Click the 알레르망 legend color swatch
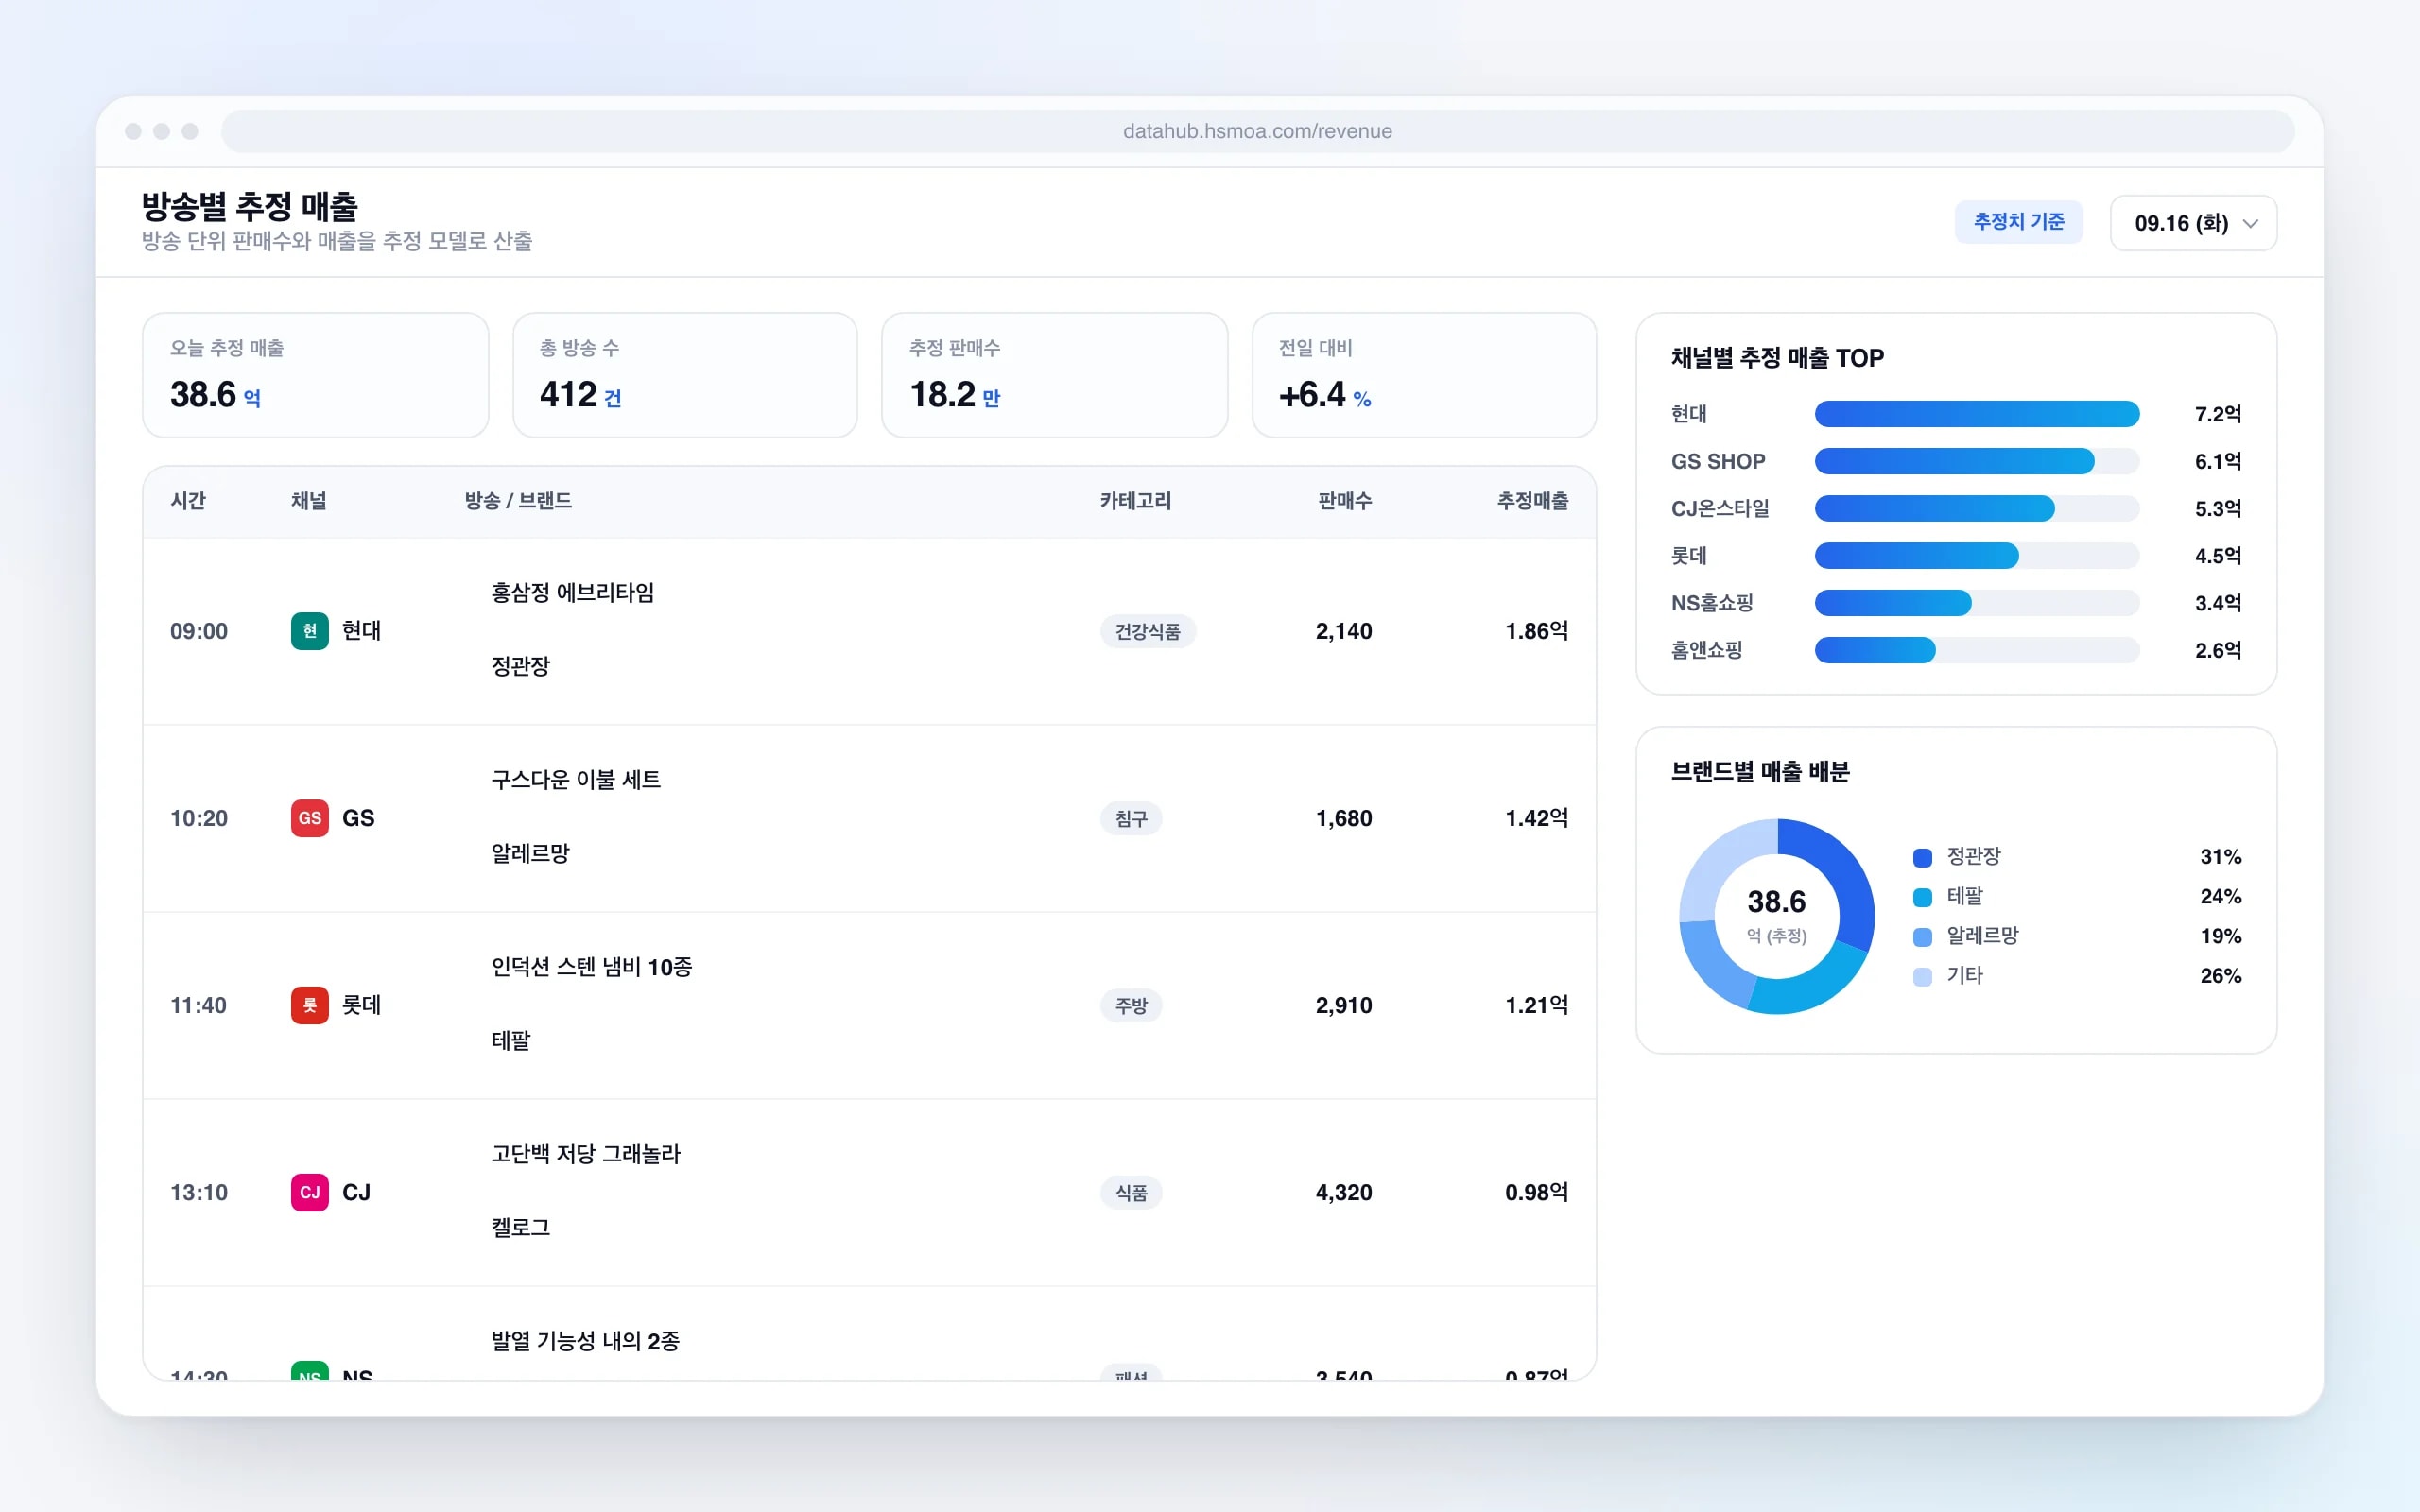Viewport: 2420px width, 1512px height. [1921, 937]
